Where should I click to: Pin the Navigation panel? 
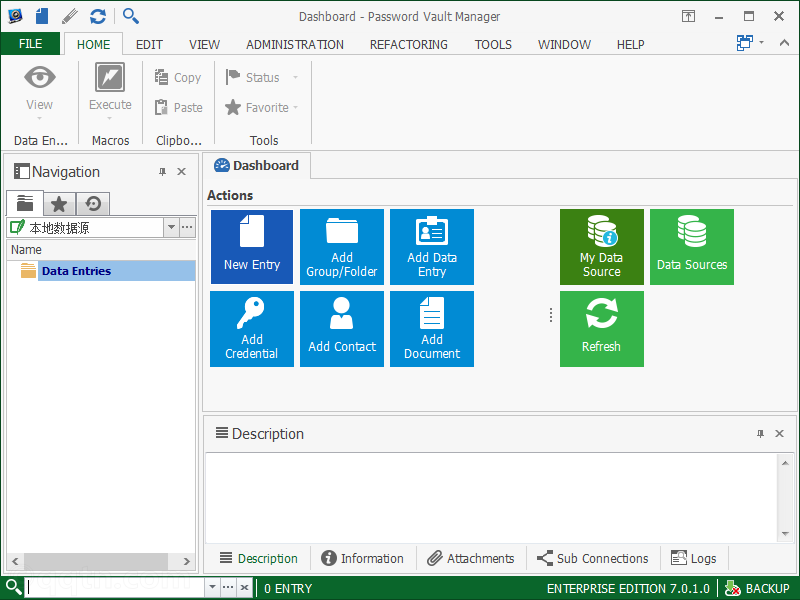tap(162, 172)
